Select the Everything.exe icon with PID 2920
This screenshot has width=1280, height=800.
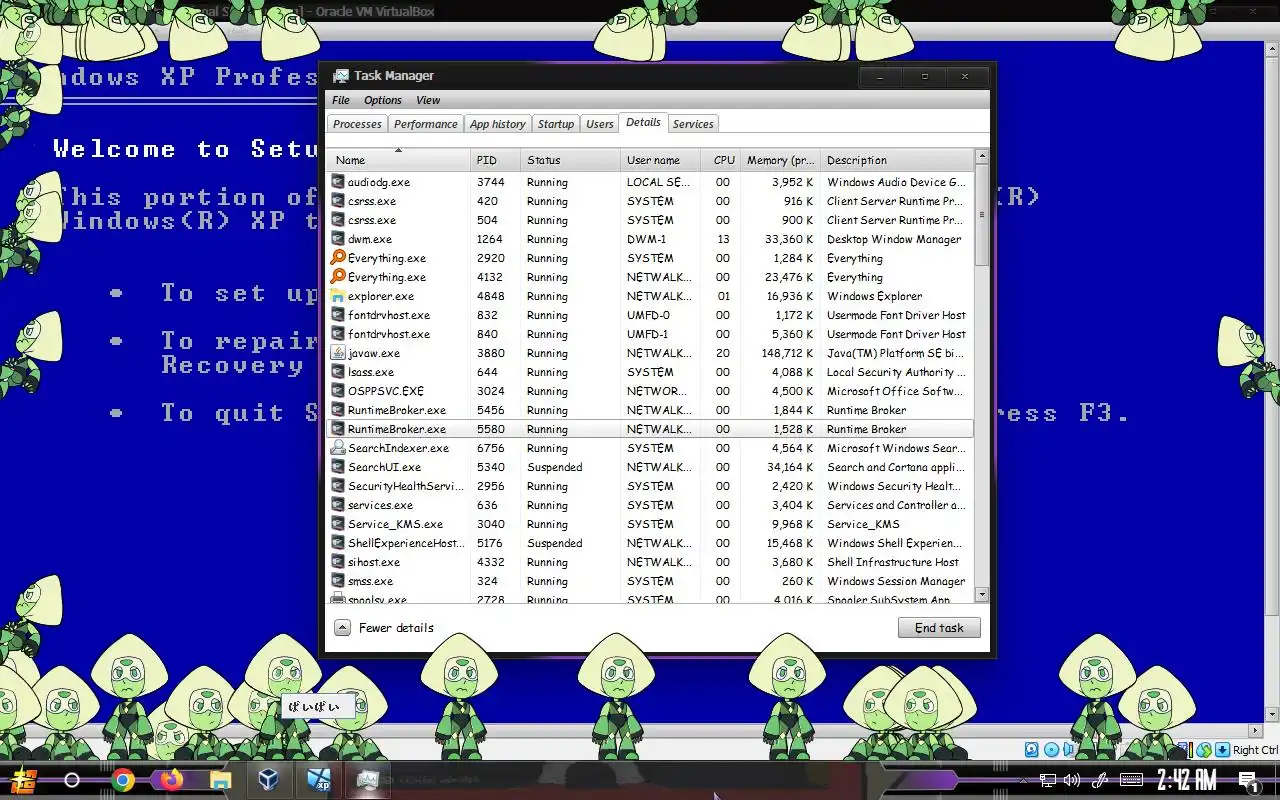tap(338, 258)
